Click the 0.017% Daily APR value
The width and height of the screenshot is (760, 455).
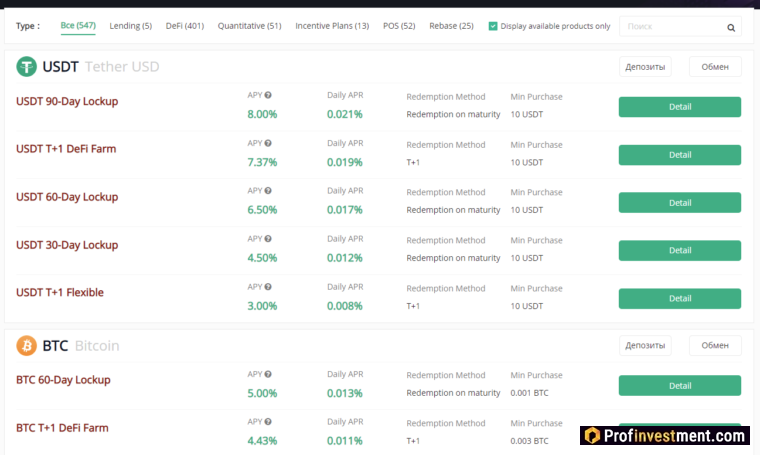point(345,210)
